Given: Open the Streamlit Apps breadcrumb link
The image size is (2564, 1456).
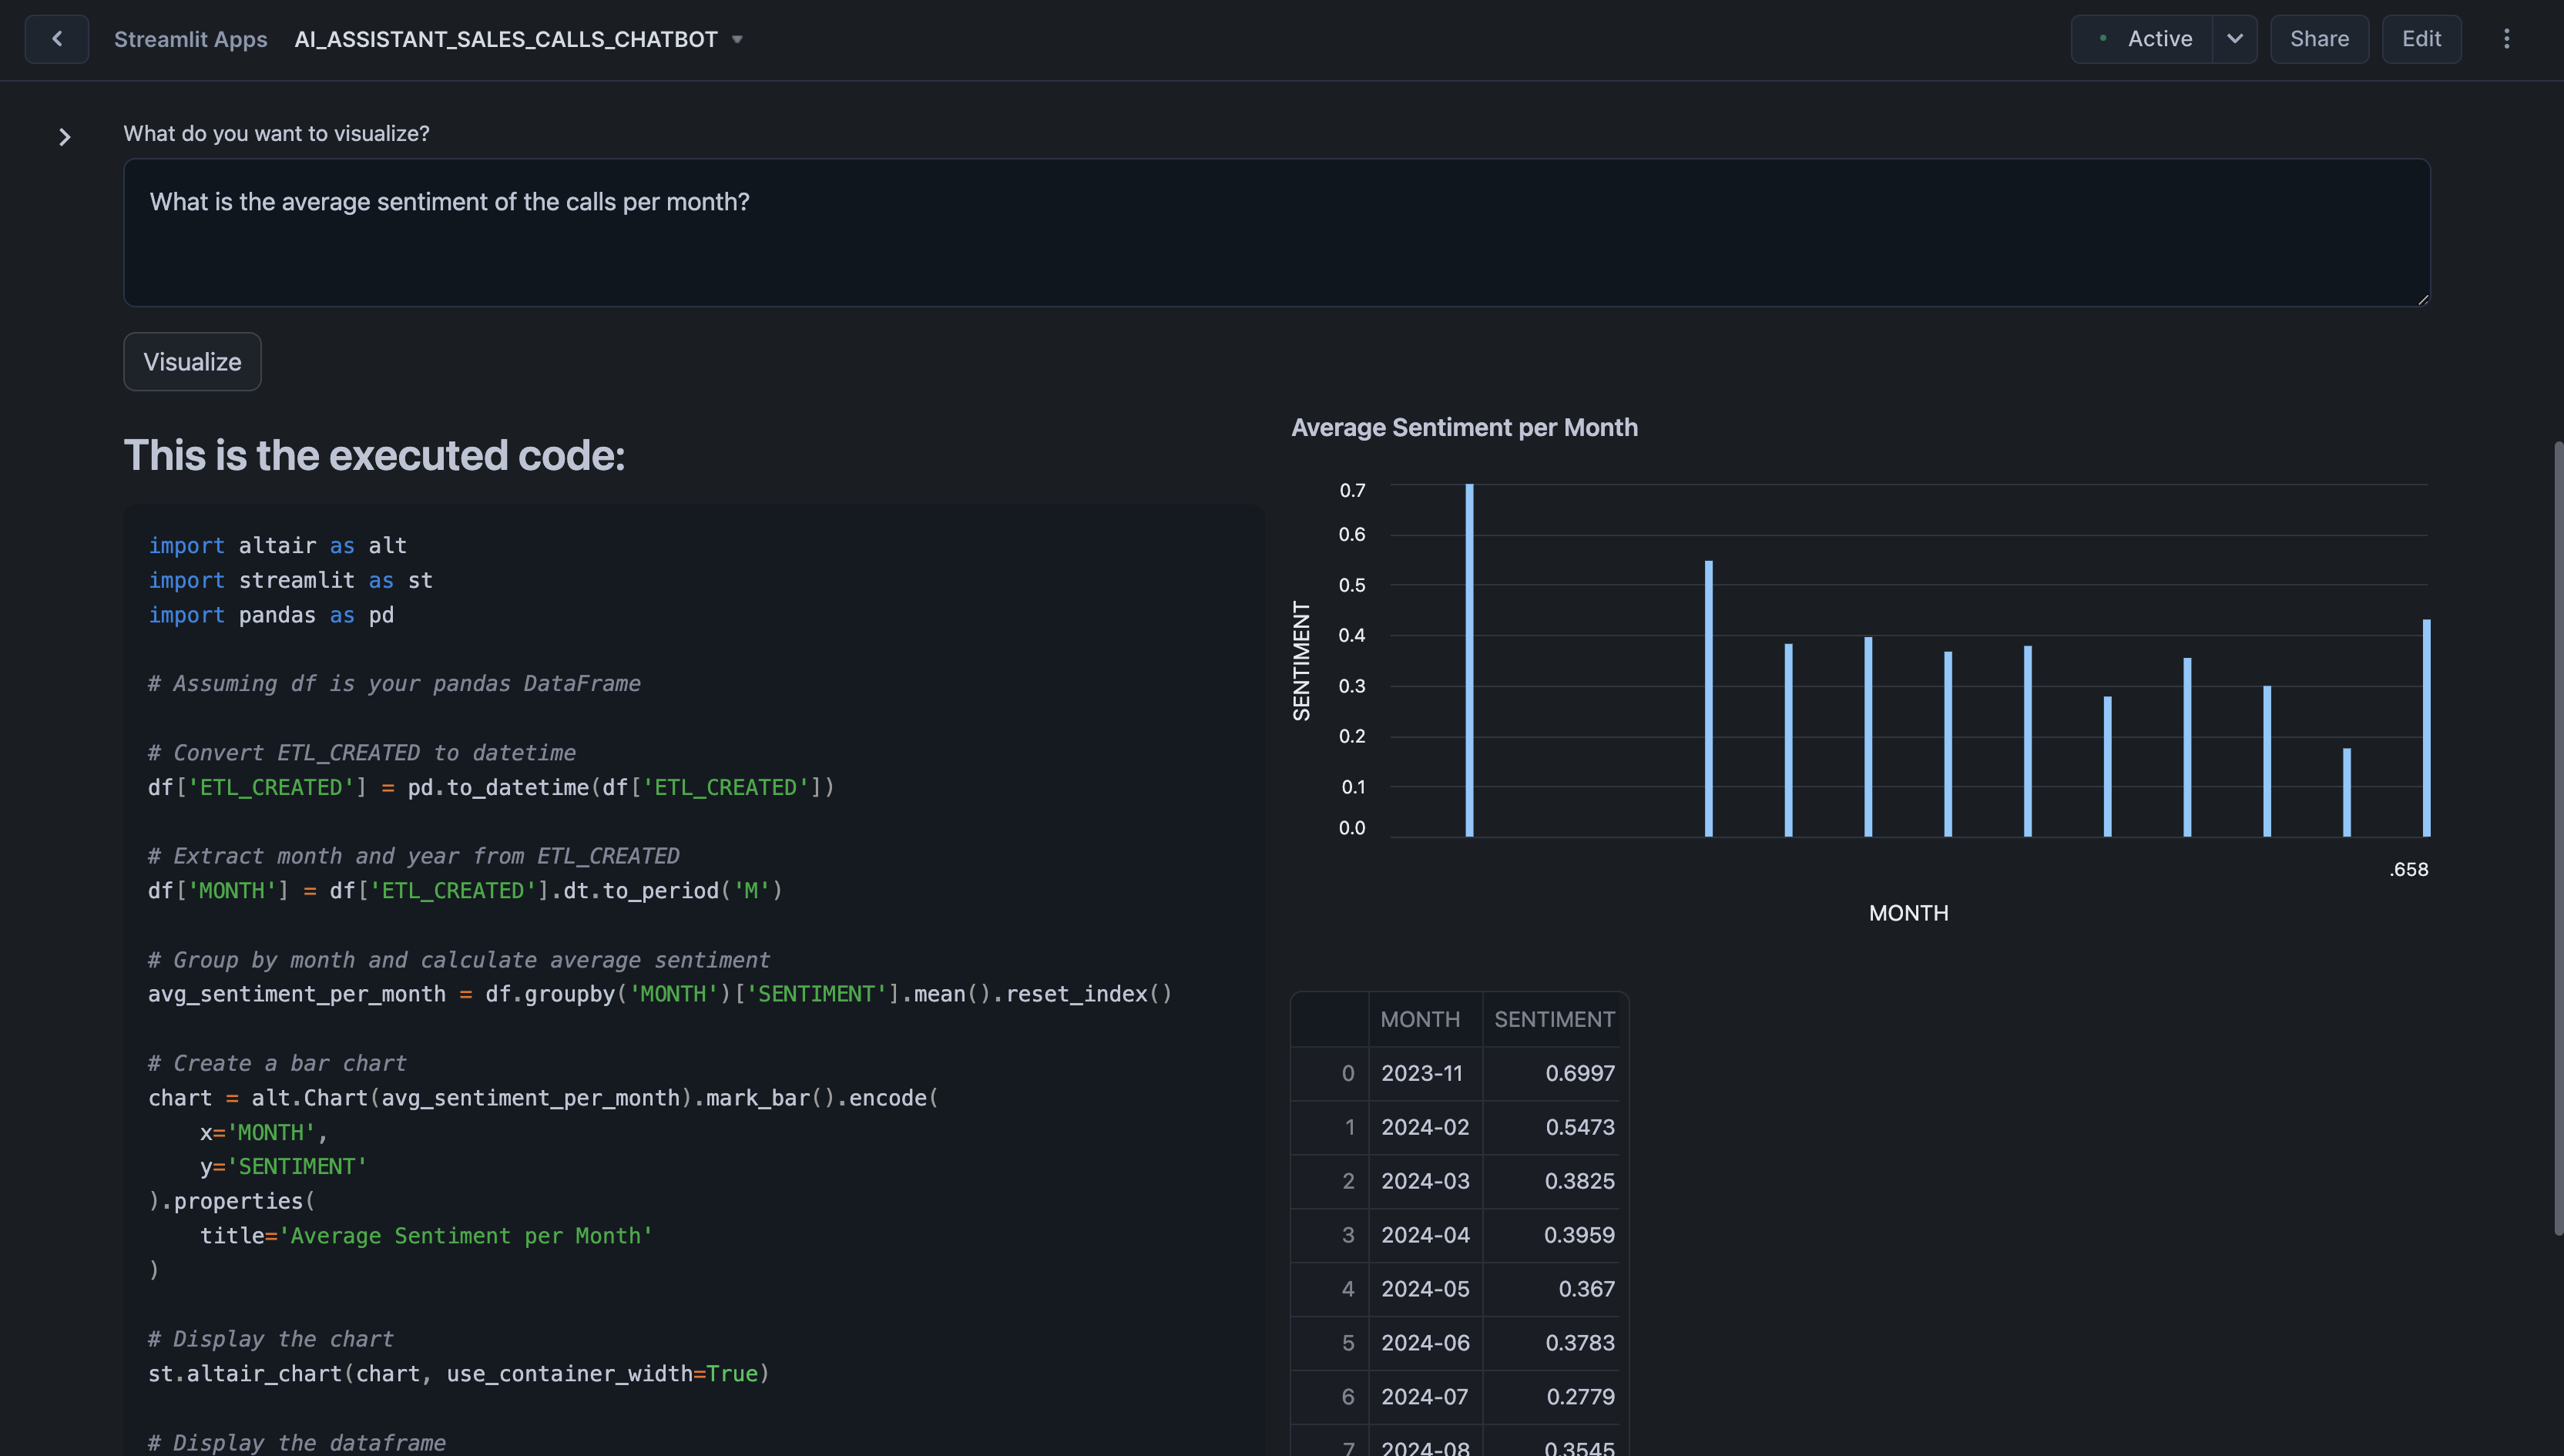Looking at the screenshot, I should (190, 39).
